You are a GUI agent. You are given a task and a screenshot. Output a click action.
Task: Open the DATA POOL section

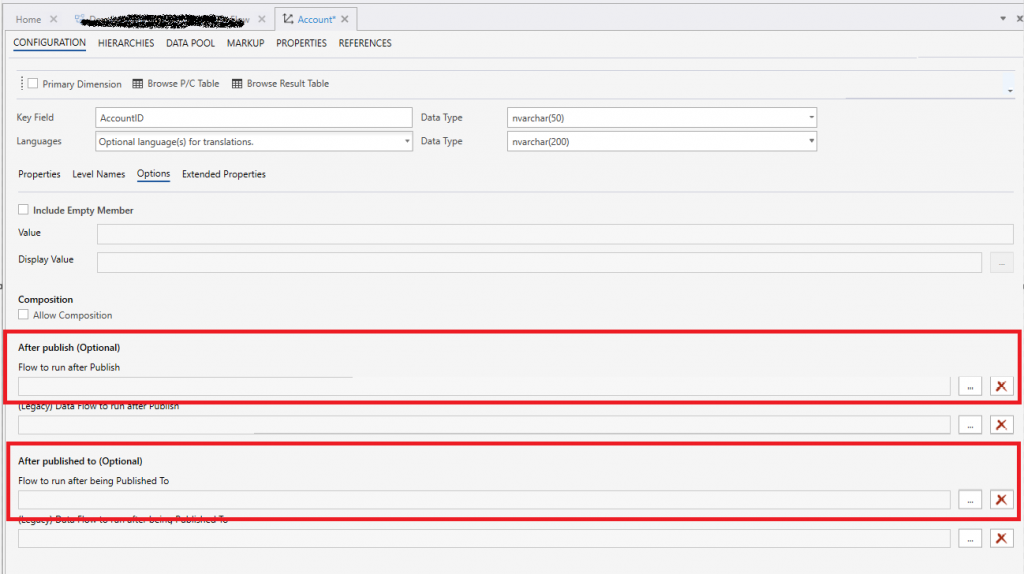tap(190, 43)
